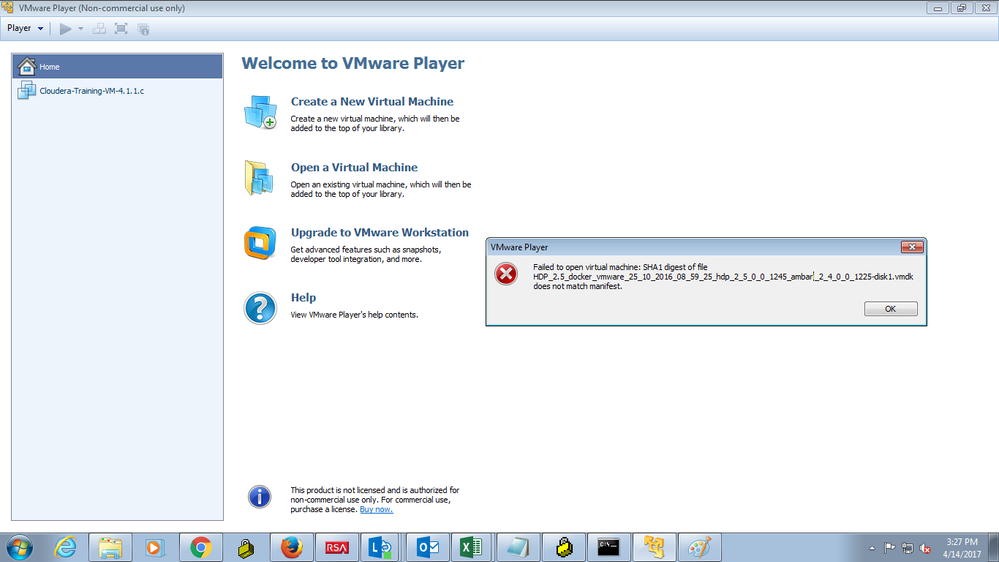Click the blue information icon

[x=259, y=496]
